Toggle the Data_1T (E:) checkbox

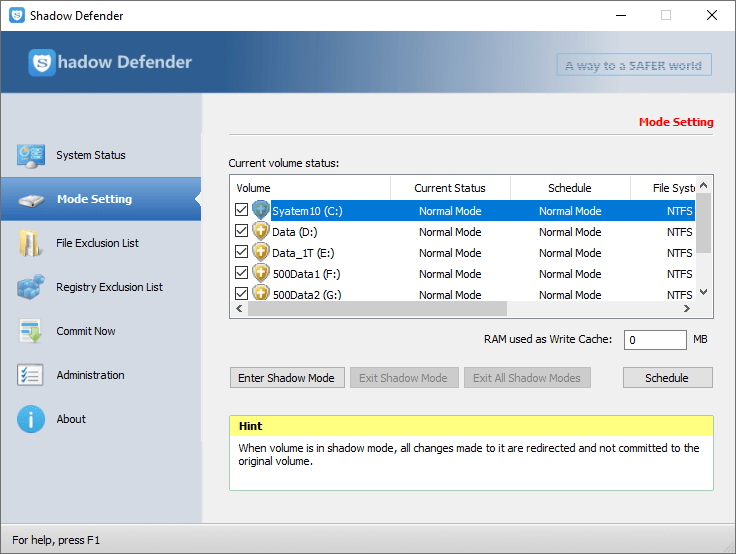pyautogui.click(x=241, y=252)
